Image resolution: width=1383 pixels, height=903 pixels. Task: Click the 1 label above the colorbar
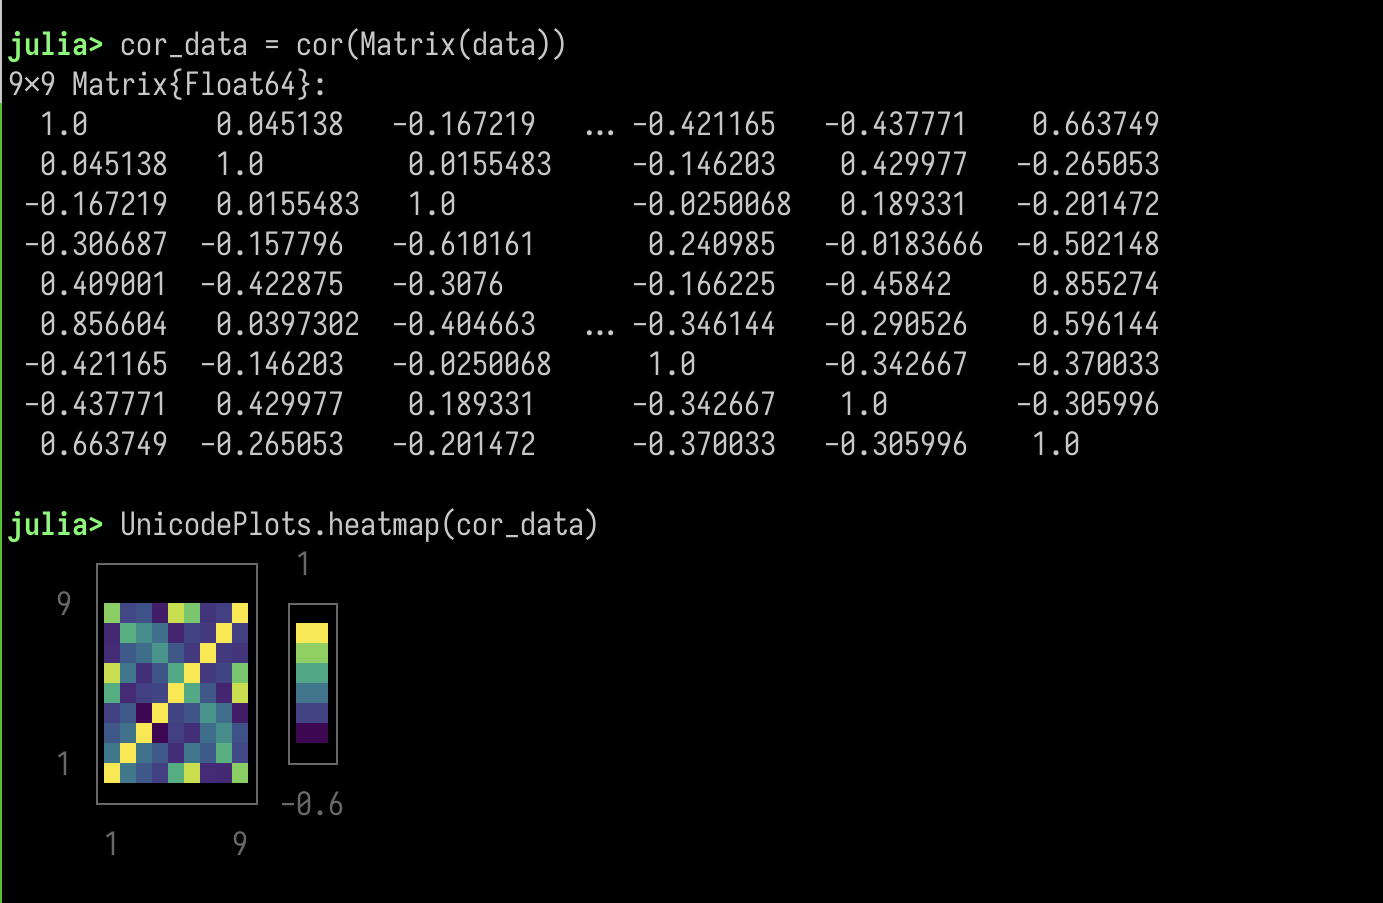click(302, 563)
